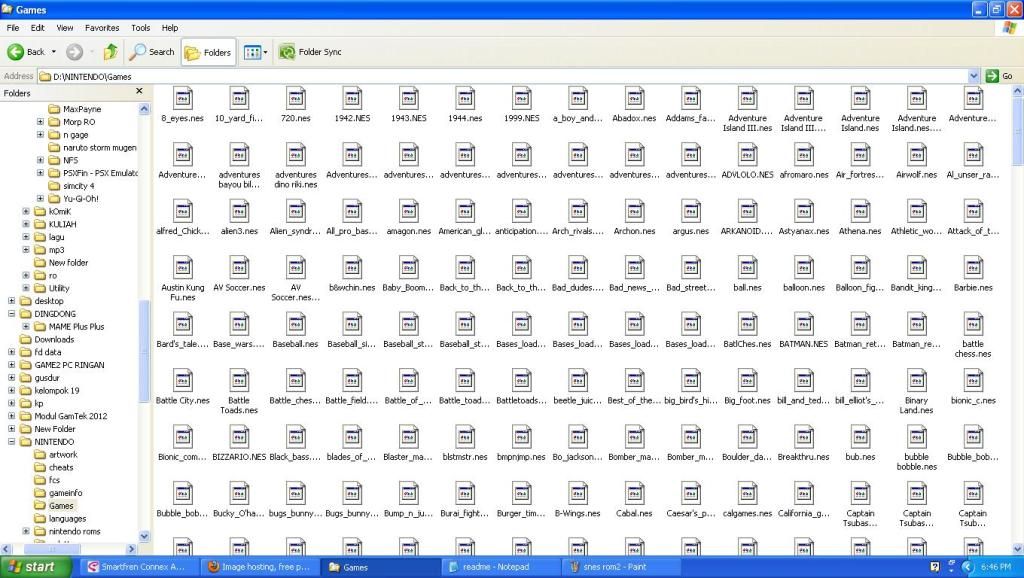This screenshot has height=578, width=1024.
Task: Open the Views dropdown arrow
Action: click(265, 52)
